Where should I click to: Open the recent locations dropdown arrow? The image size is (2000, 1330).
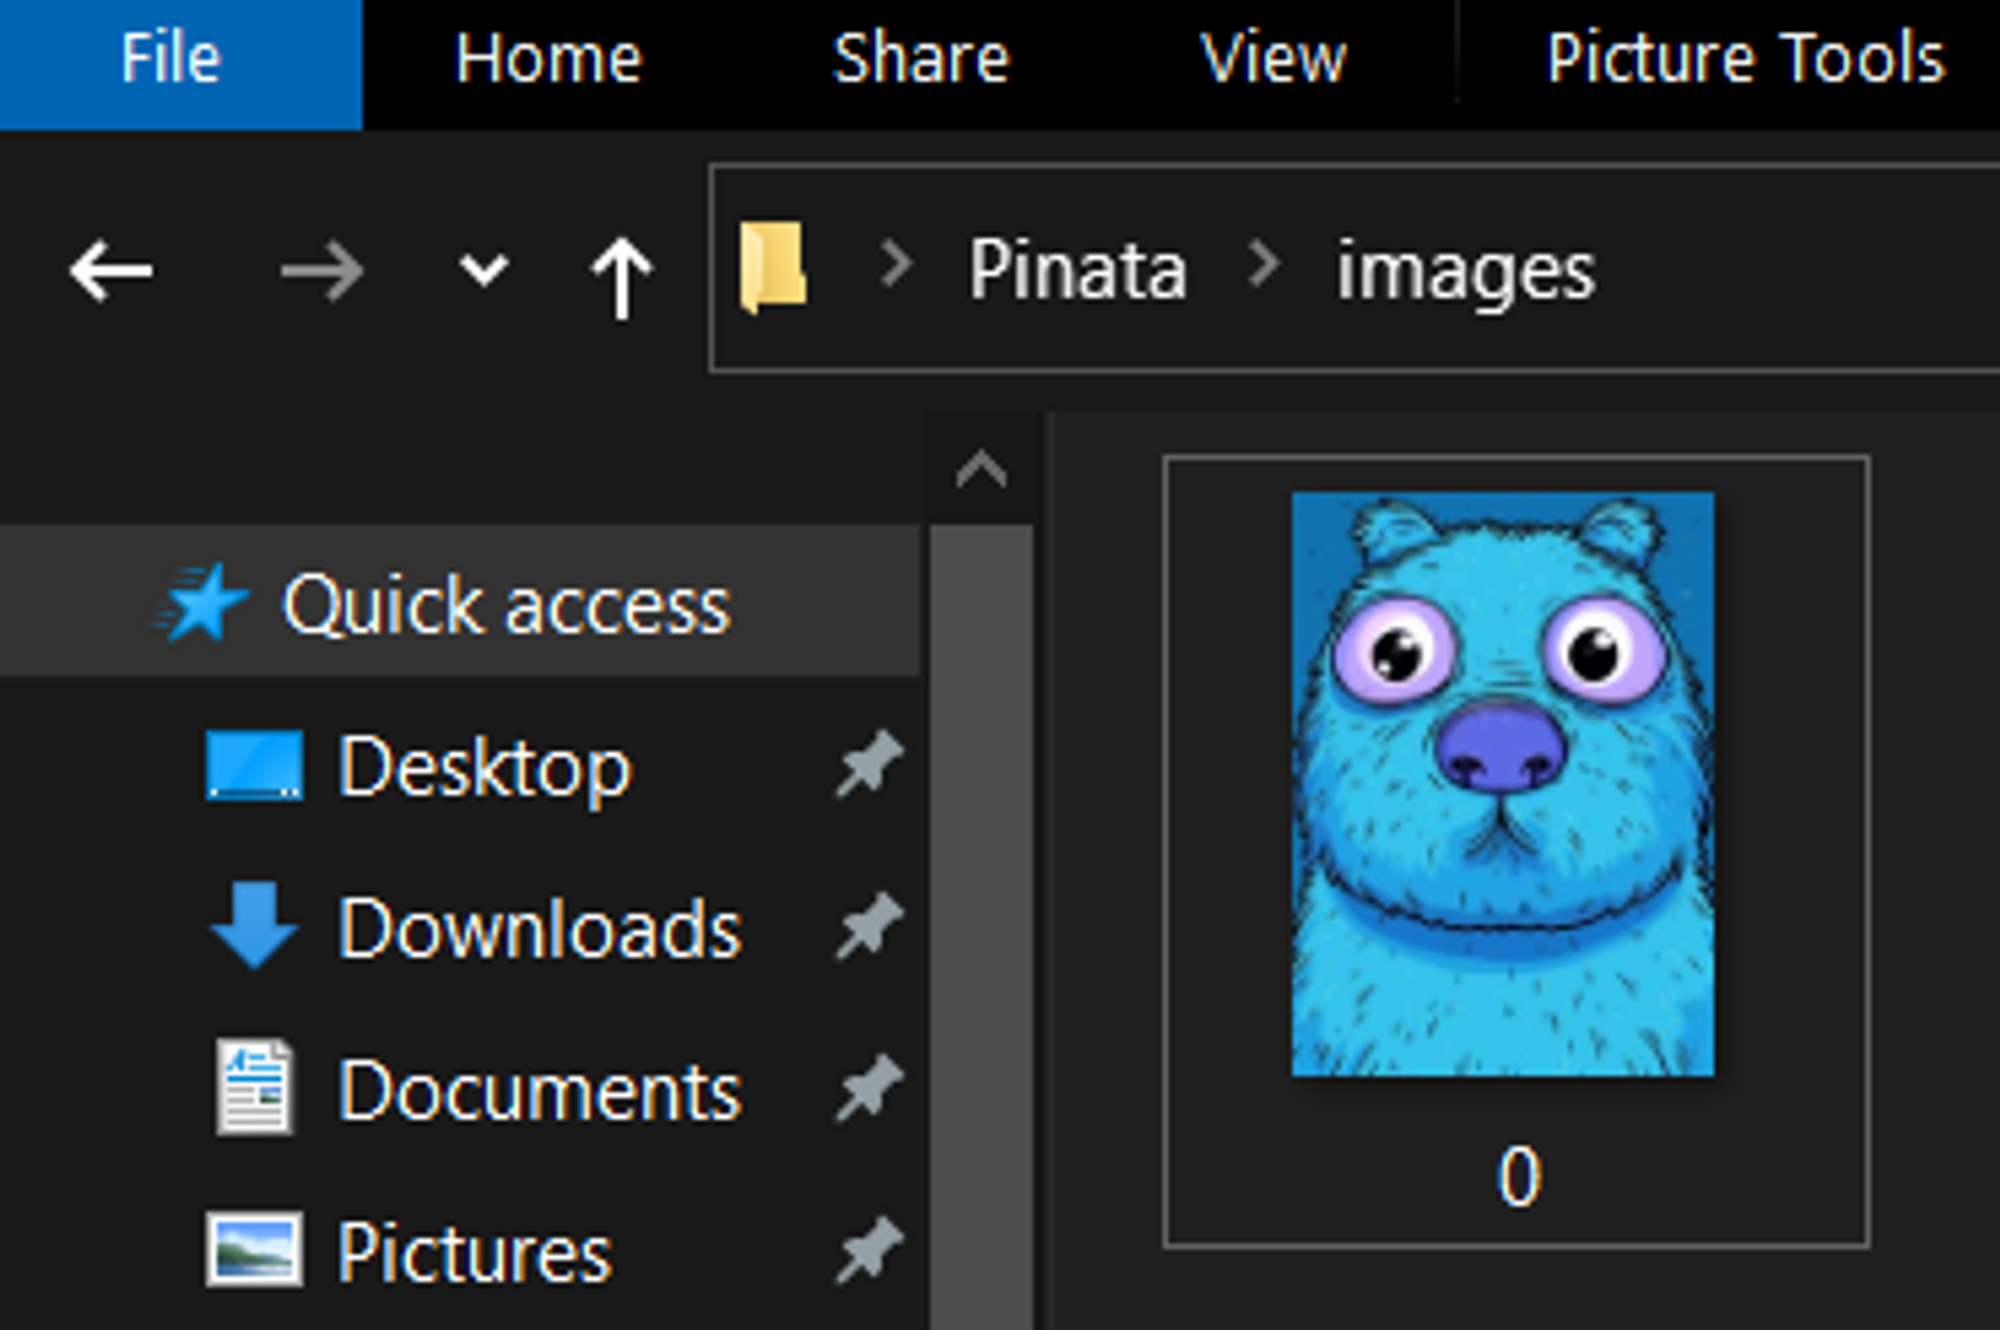coord(484,270)
